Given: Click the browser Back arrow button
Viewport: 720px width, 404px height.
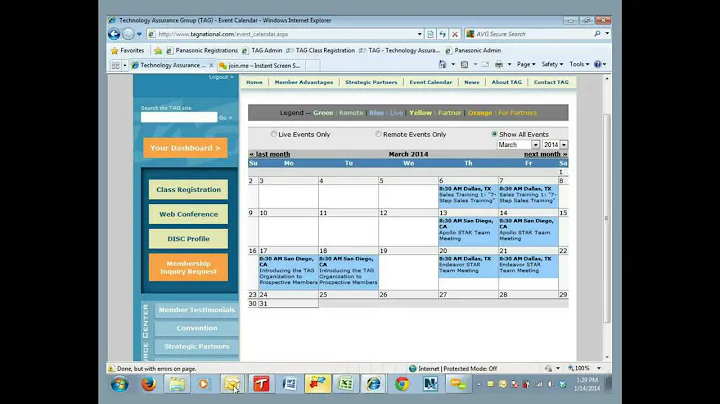Looking at the screenshot, I should pos(114,34).
